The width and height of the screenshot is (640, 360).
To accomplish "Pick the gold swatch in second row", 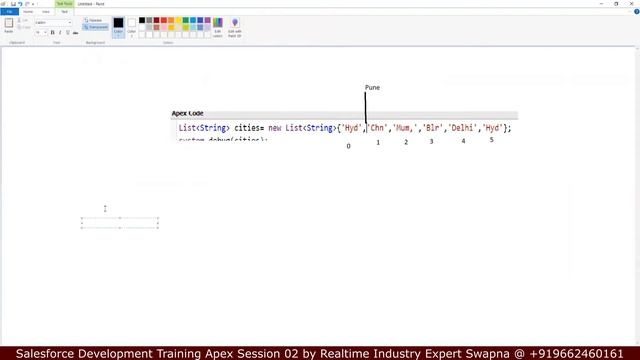I will [x=171, y=27].
